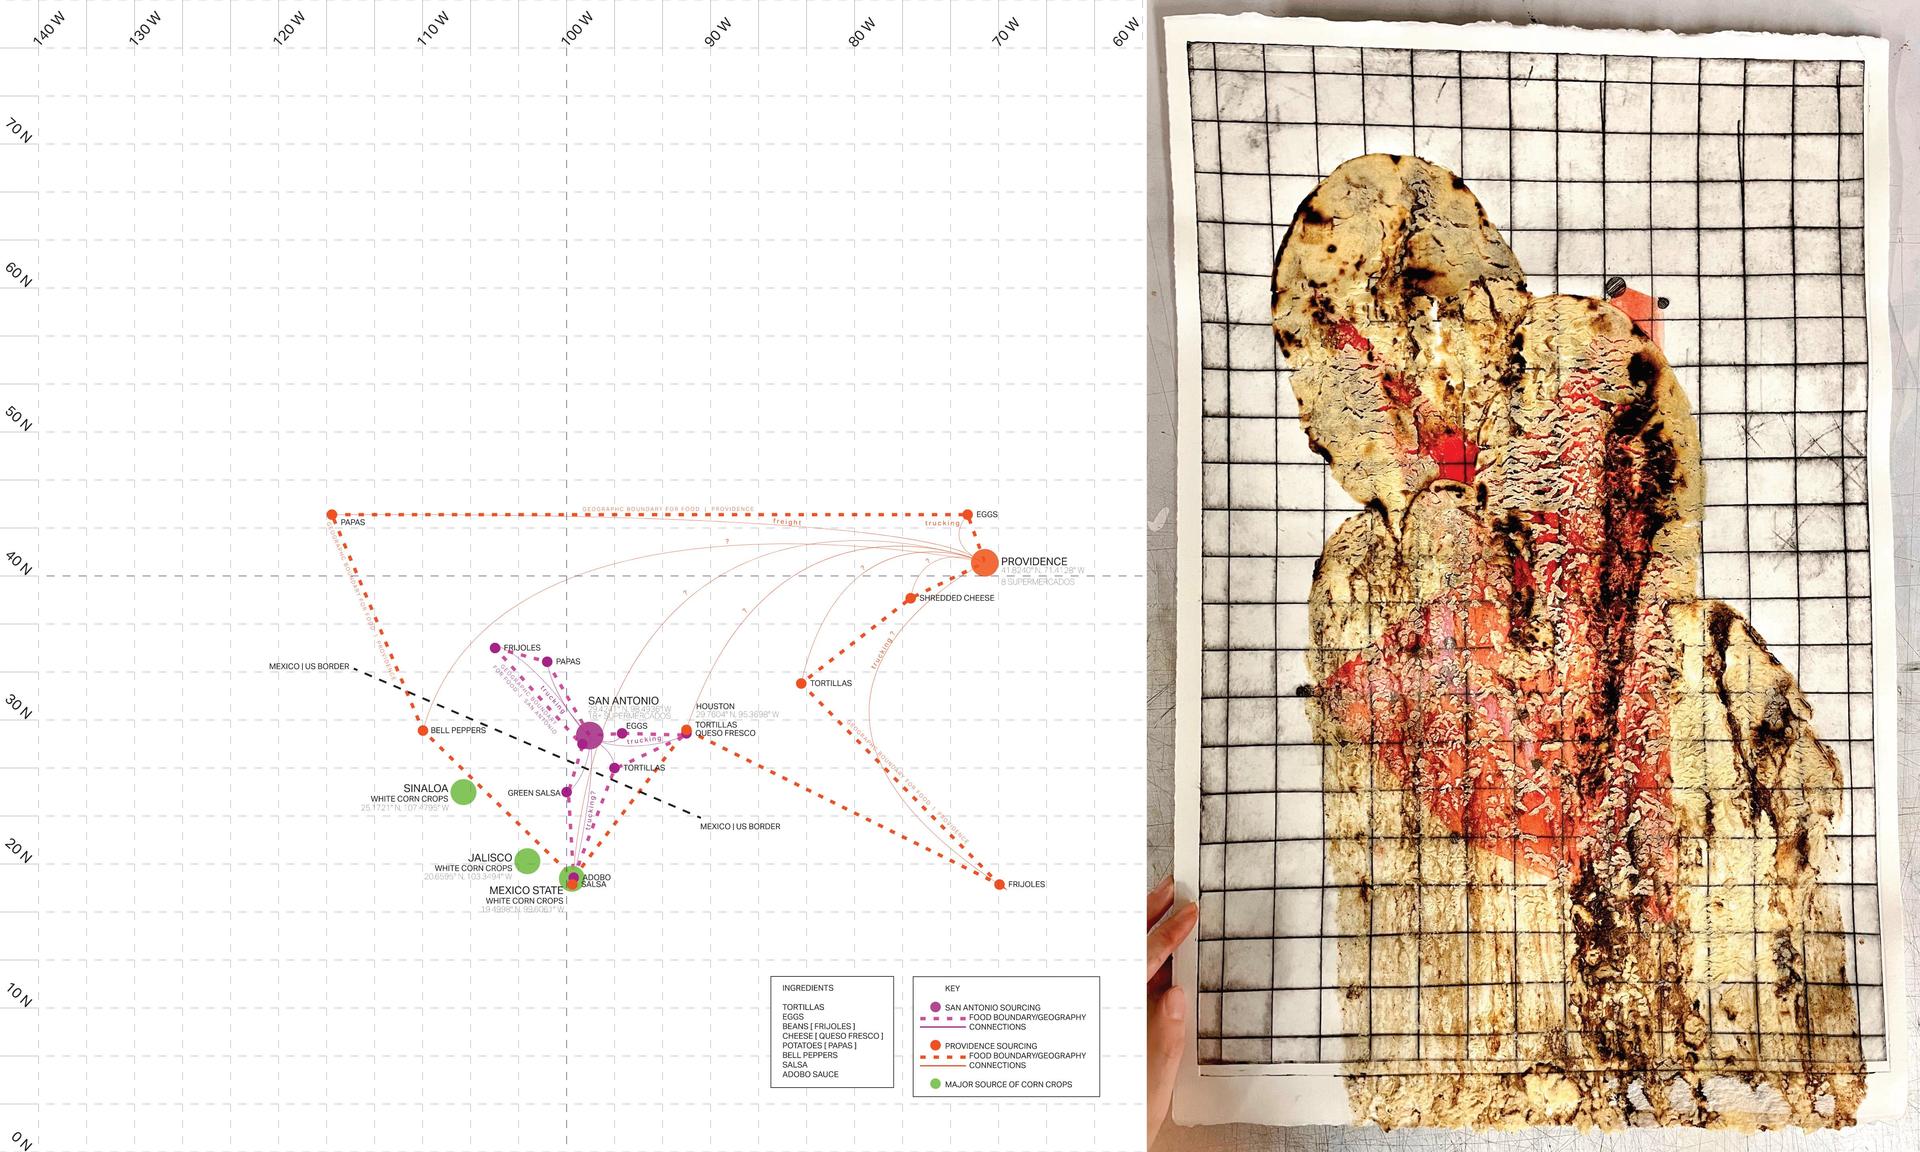This screenshot has width=1920, height=1152.
Task: Click the 'MEXICO STATE' label
Action: (x=526, y=890)
